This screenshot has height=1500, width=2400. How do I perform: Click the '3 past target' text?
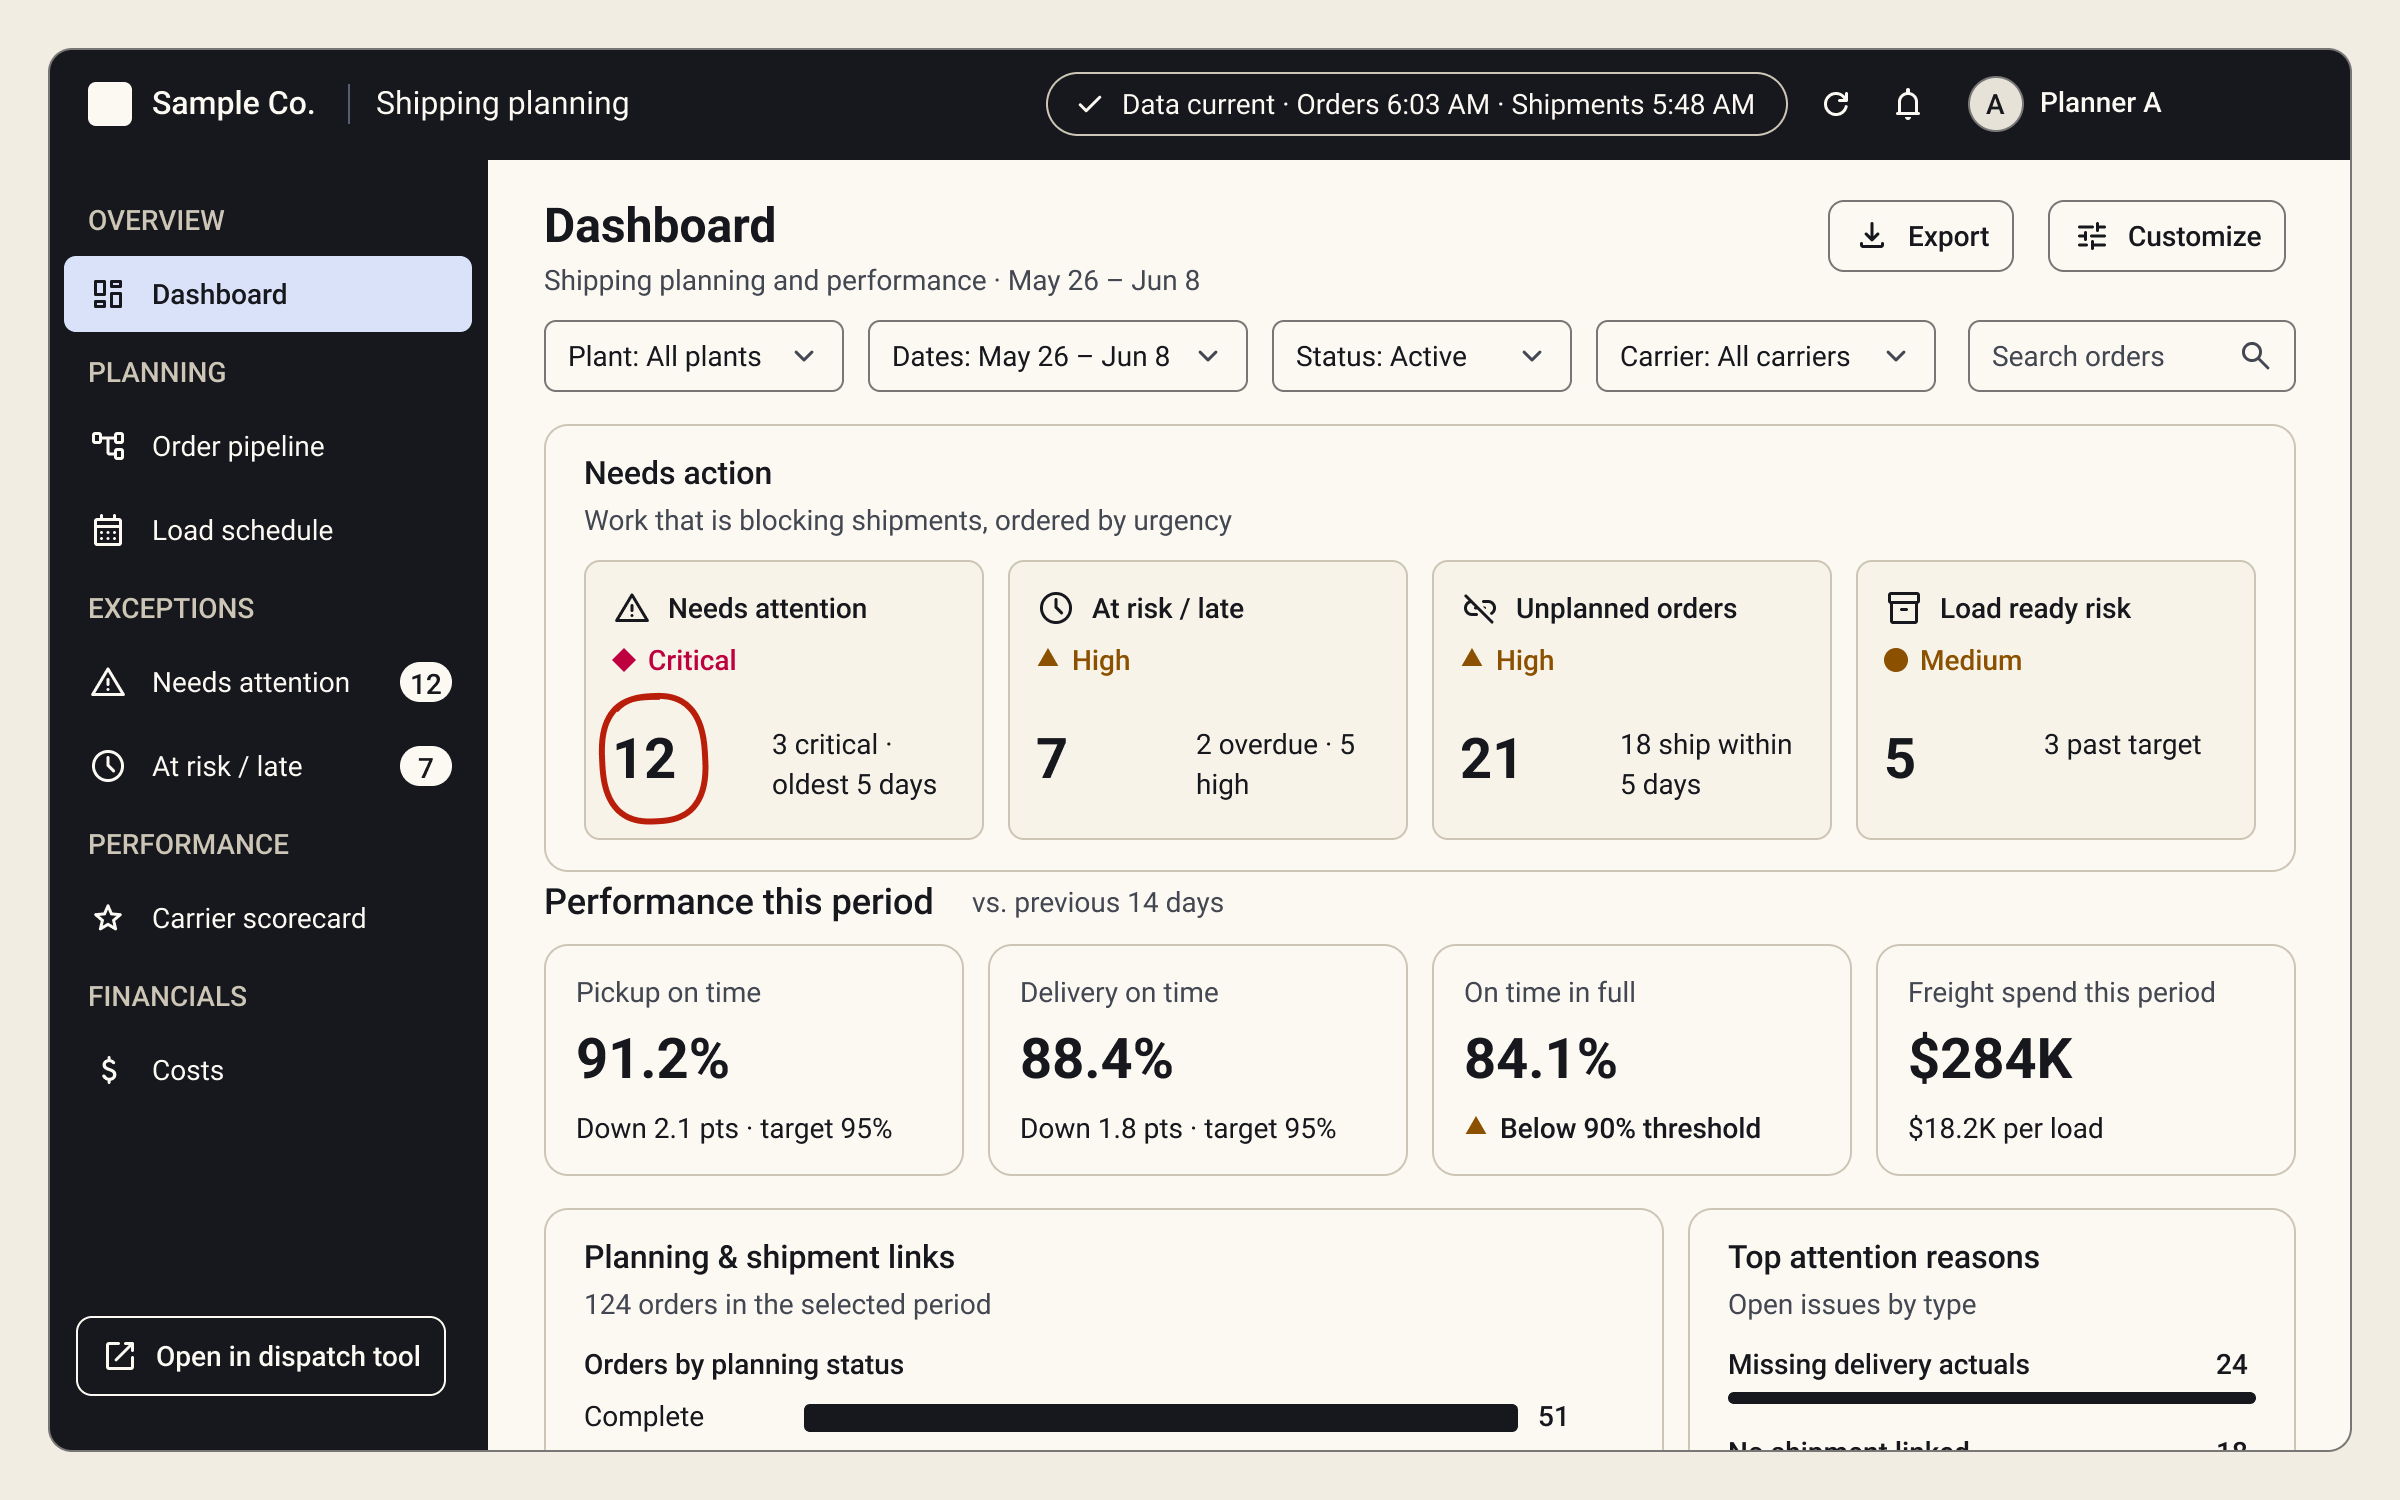click(x=2122, y=744)
